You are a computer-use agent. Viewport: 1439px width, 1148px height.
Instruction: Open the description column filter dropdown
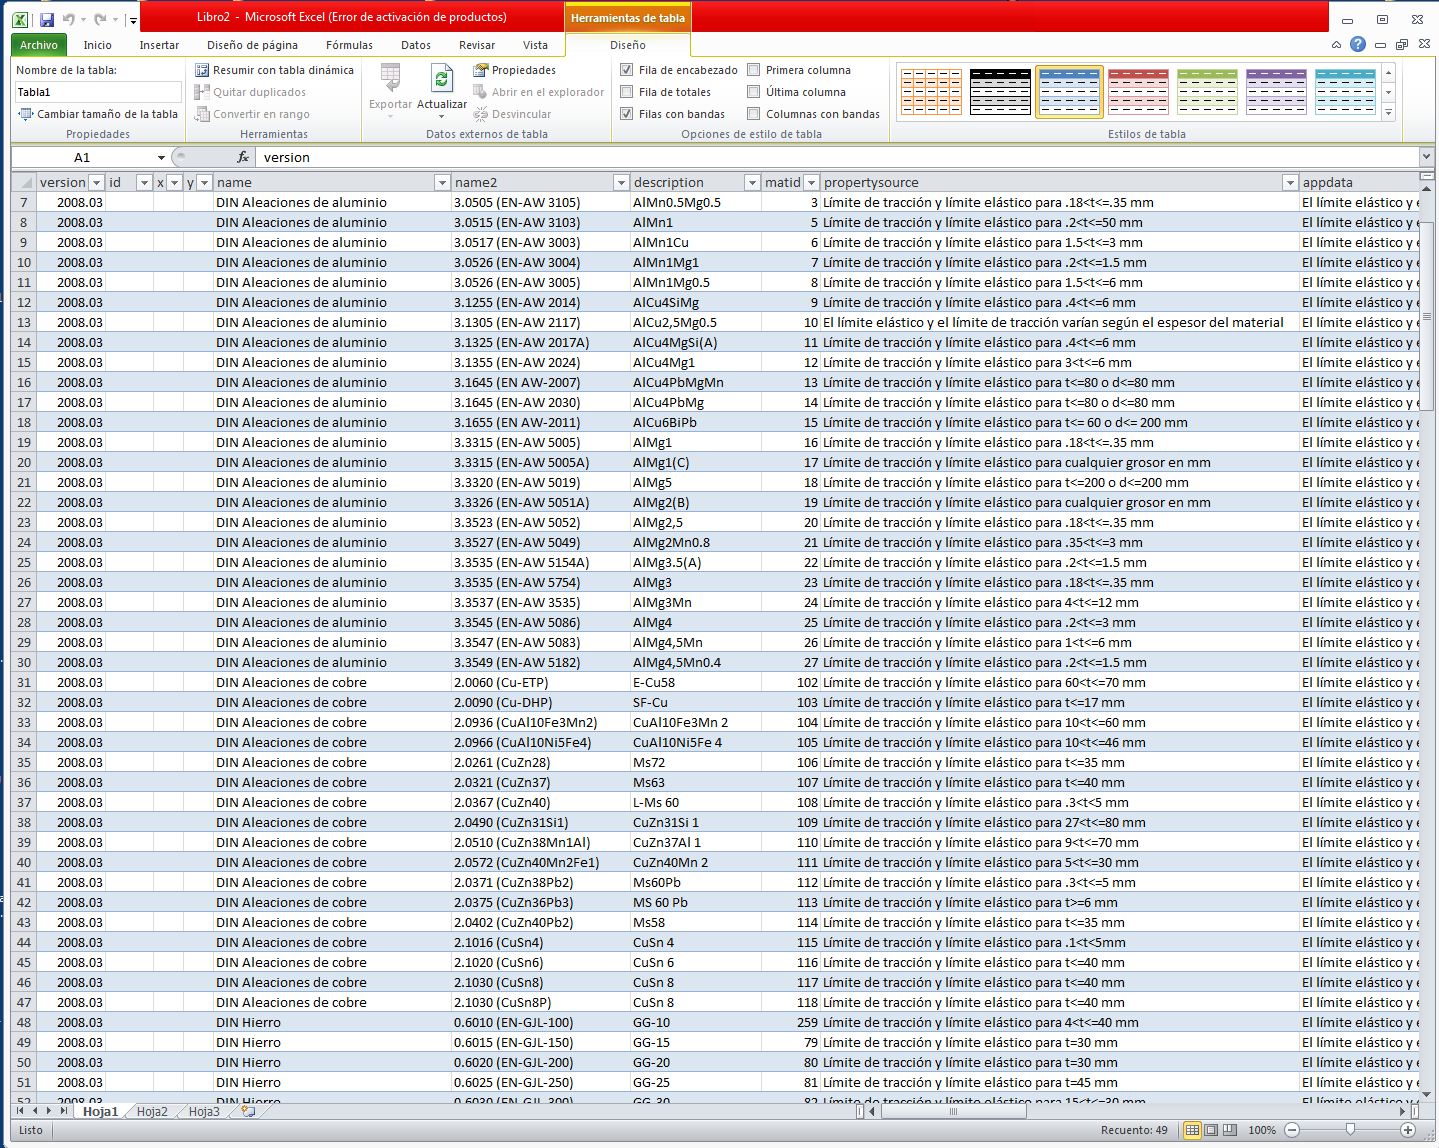752,182
